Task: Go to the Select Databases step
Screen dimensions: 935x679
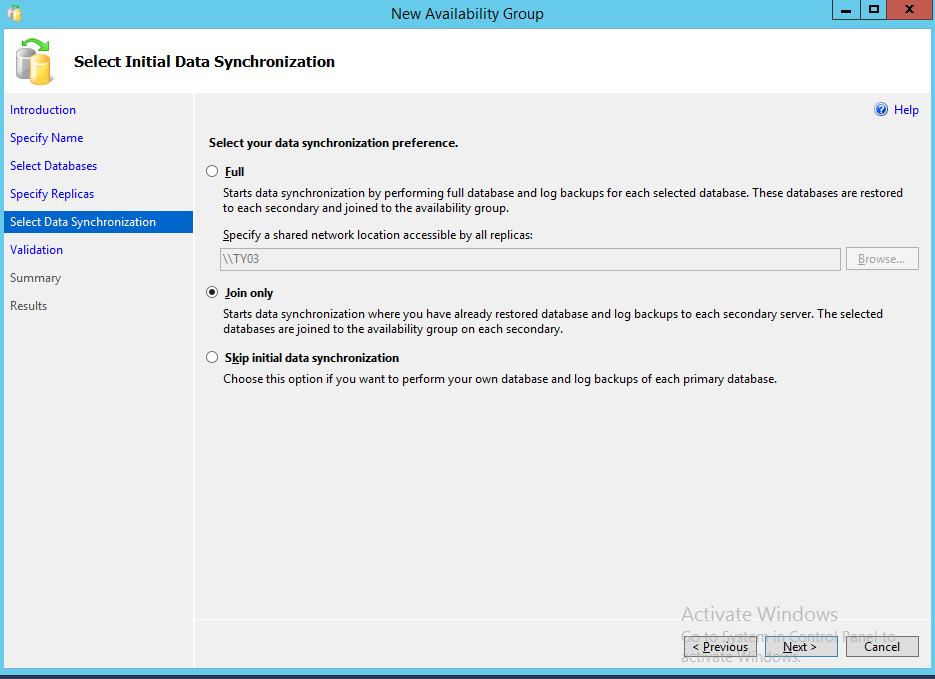Action: click(x=53, y=166)
